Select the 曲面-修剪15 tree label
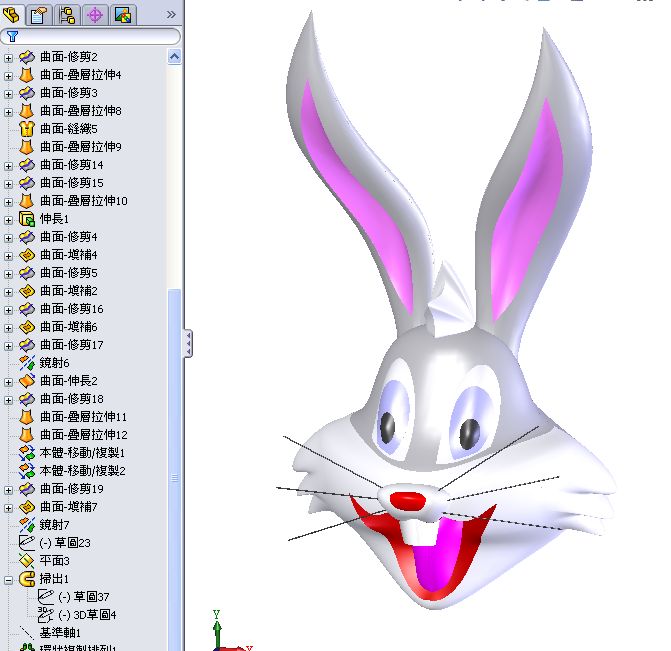Screen dimensions: 671x651 click(71, 183)
